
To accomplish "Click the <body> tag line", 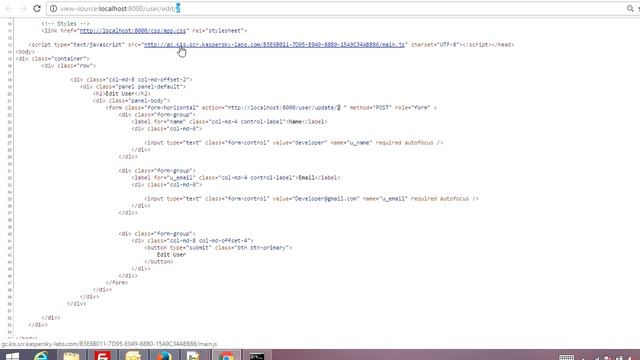I will (25, 52).
